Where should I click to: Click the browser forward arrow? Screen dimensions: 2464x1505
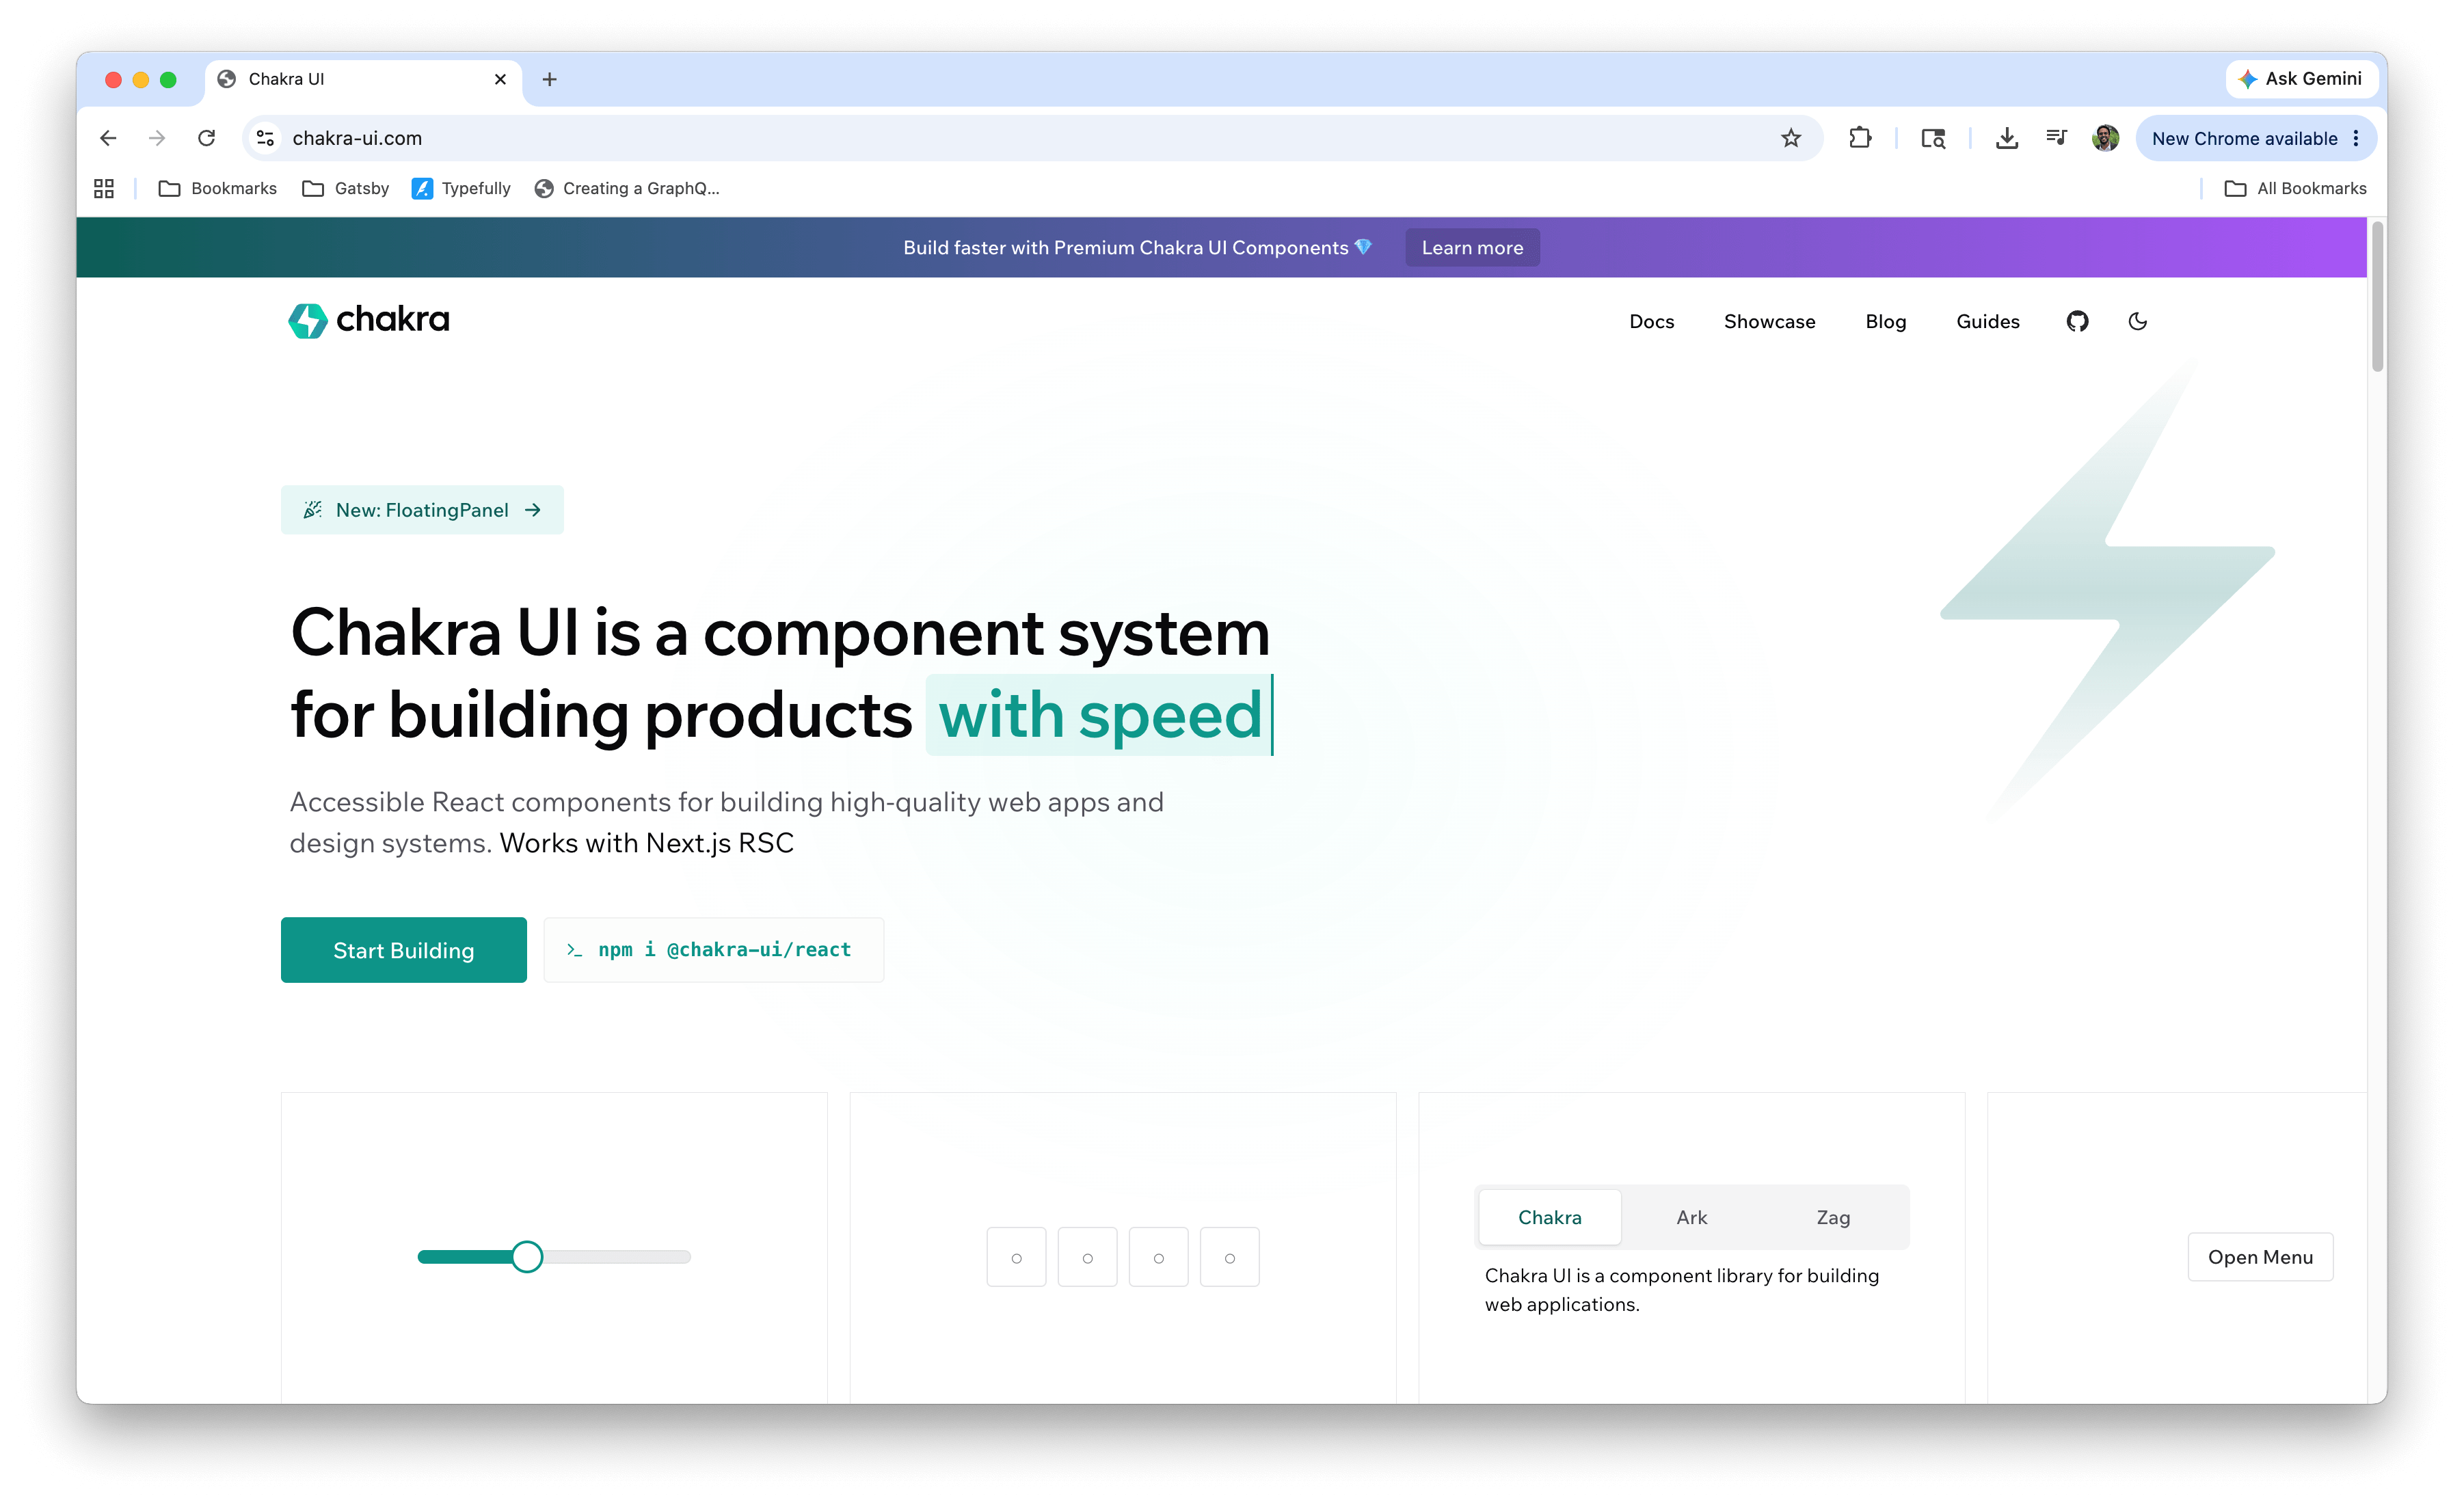tap(157, 138)
